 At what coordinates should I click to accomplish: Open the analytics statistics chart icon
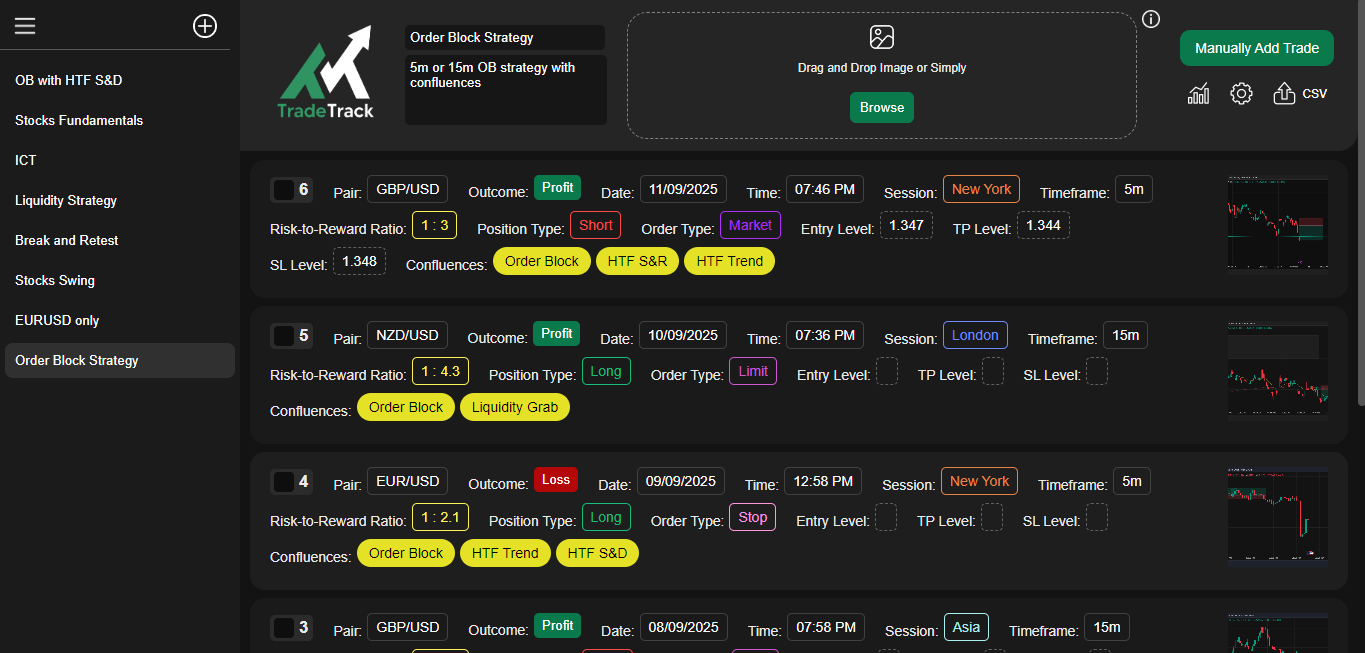[1198, 93]
